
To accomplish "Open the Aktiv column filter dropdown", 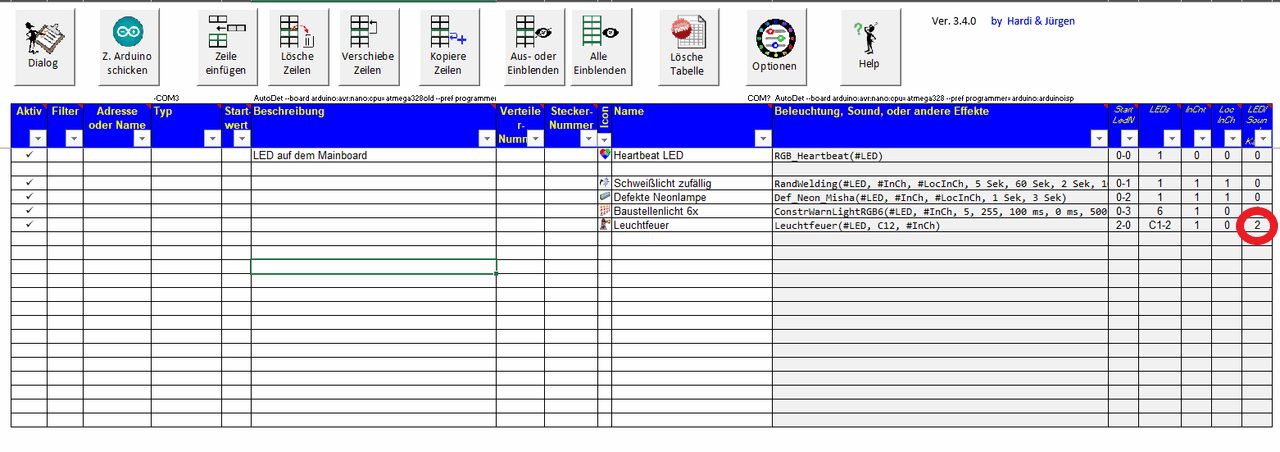I will (x=38, y=139).
